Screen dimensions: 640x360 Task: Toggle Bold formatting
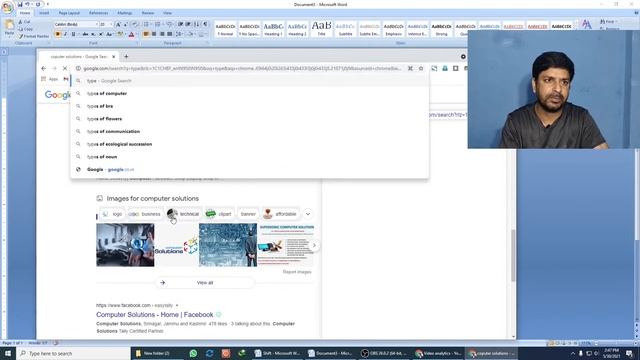[x=58, y=34]
